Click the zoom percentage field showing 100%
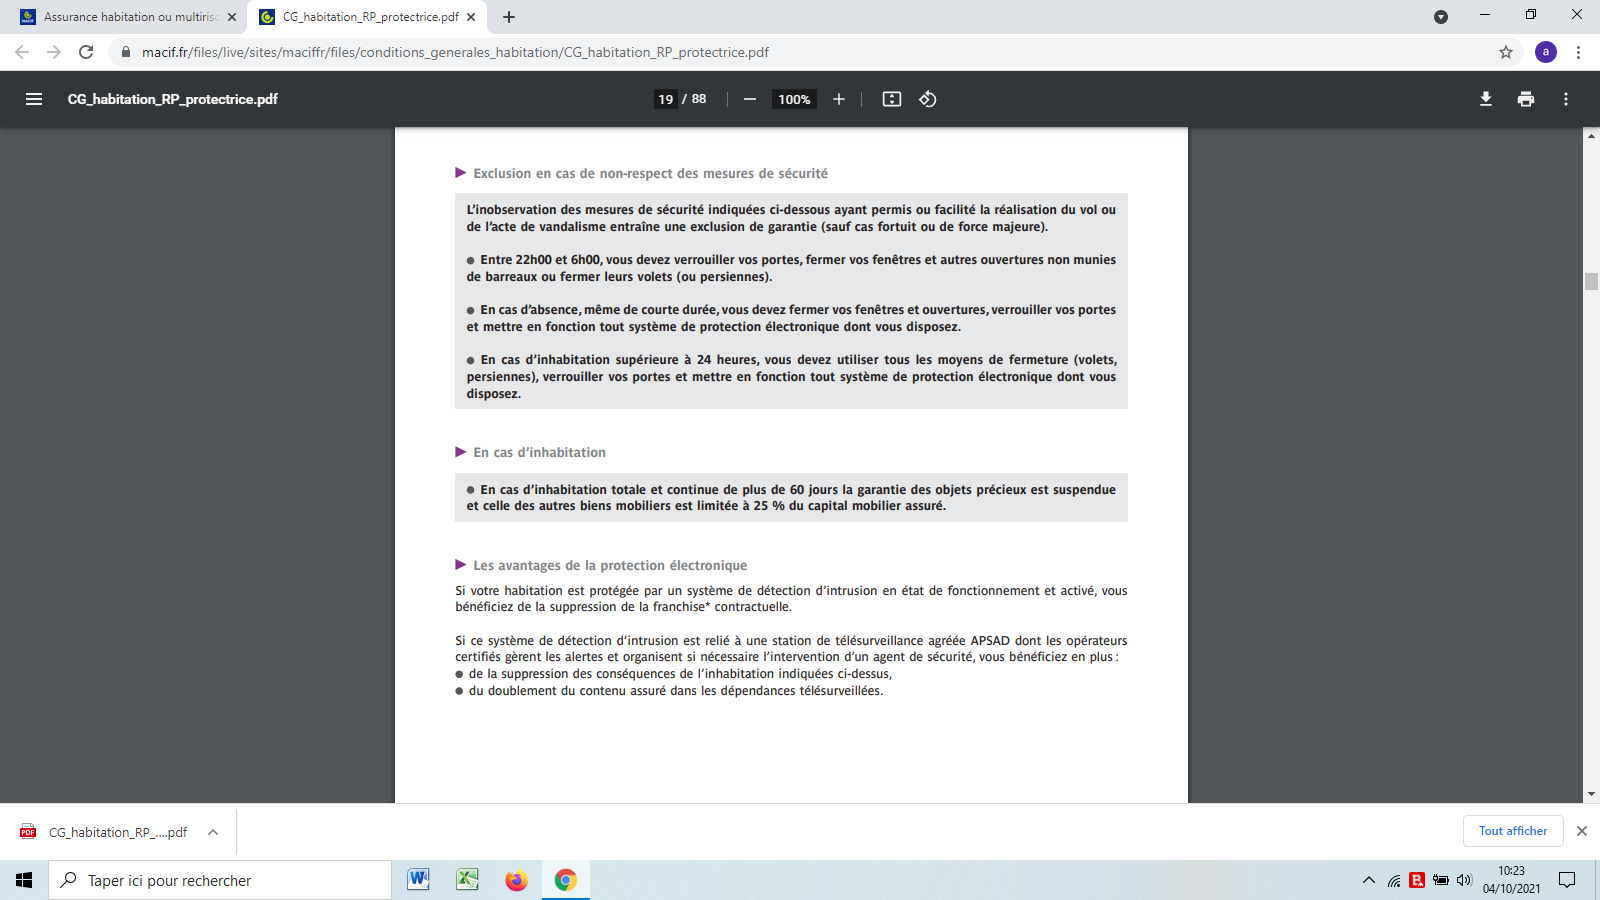This screenshot has height=900, width=1600. tap(794, 99)
